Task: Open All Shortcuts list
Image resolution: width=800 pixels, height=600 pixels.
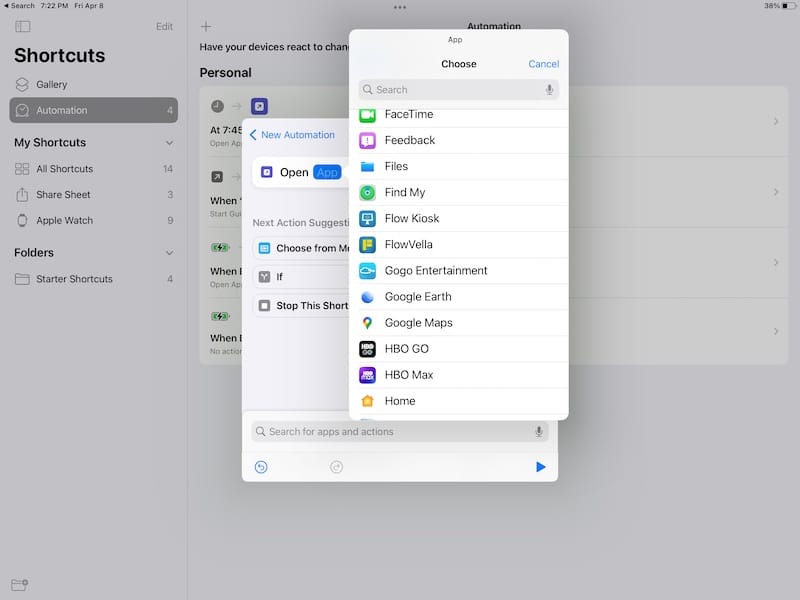Action: (94, 169)
